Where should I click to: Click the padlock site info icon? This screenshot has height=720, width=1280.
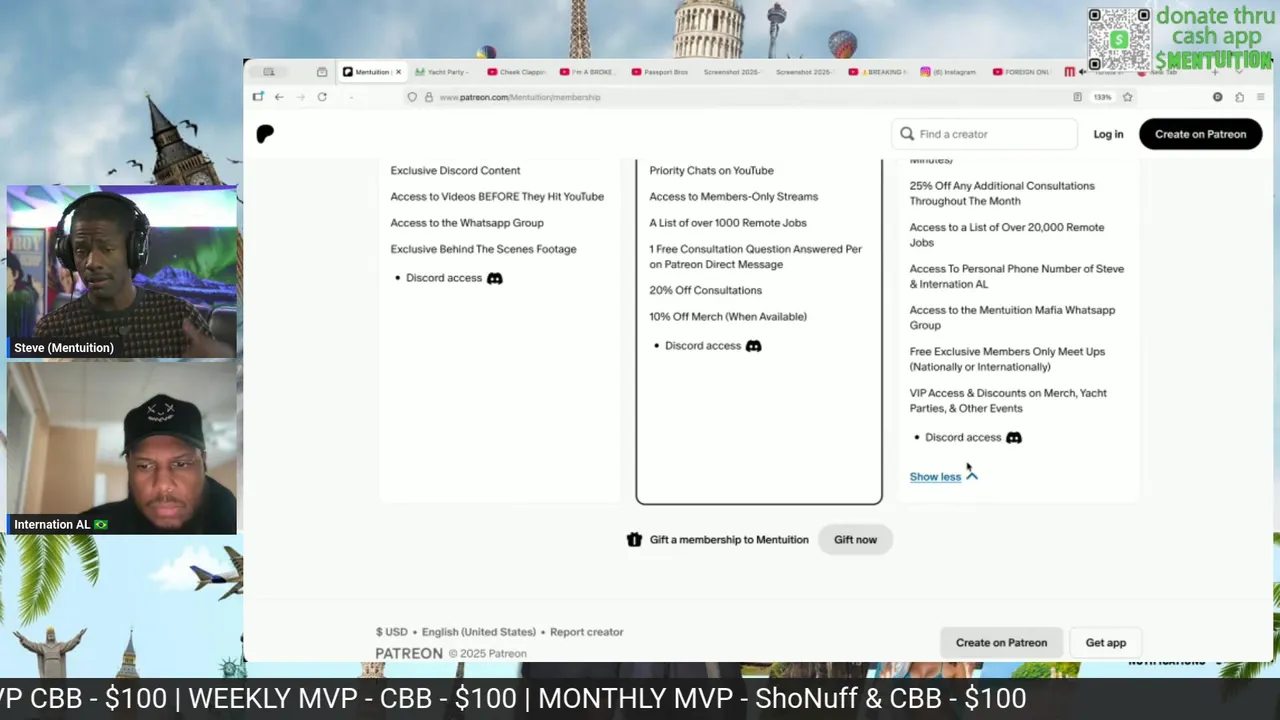(429, 97)
